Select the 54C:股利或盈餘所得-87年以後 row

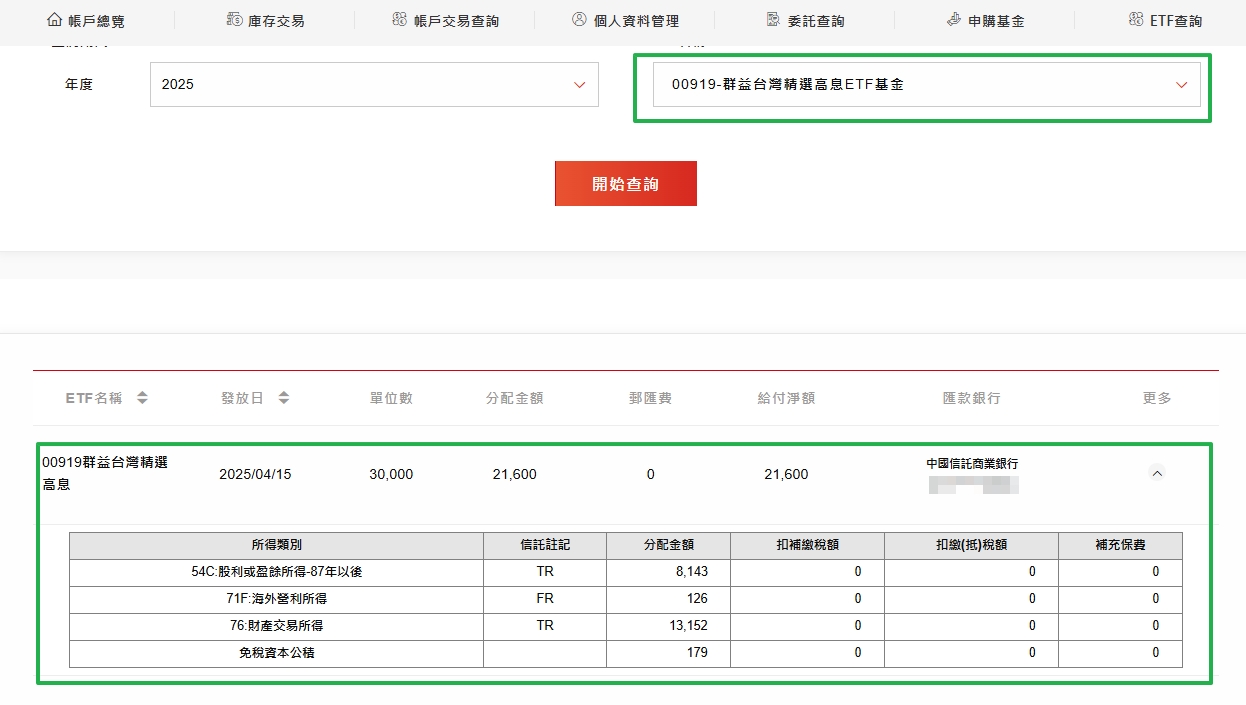pos(276,572)
